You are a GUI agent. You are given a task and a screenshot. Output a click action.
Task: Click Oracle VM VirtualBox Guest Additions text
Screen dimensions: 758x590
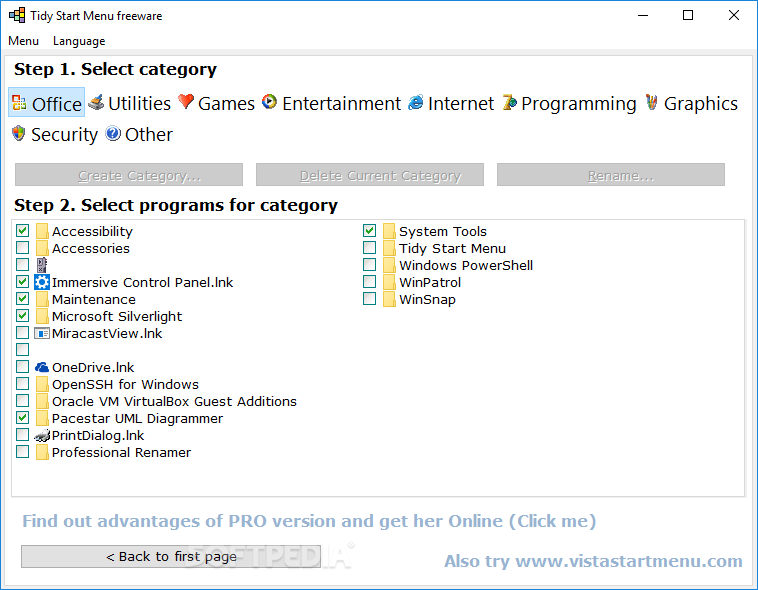[174, 401]
